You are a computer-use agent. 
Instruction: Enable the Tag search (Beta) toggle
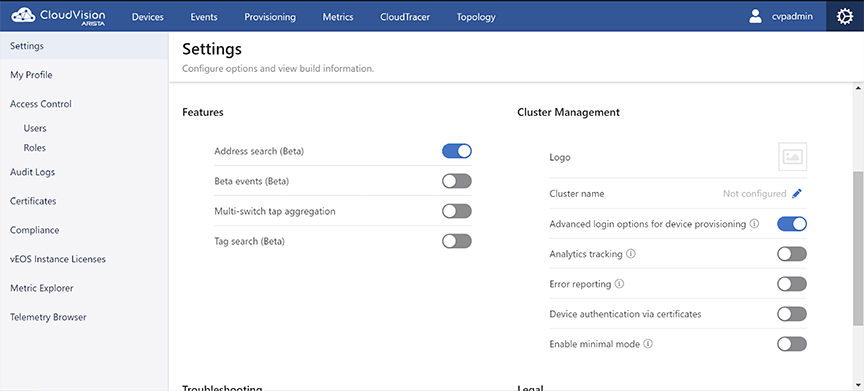pos(457,241)
